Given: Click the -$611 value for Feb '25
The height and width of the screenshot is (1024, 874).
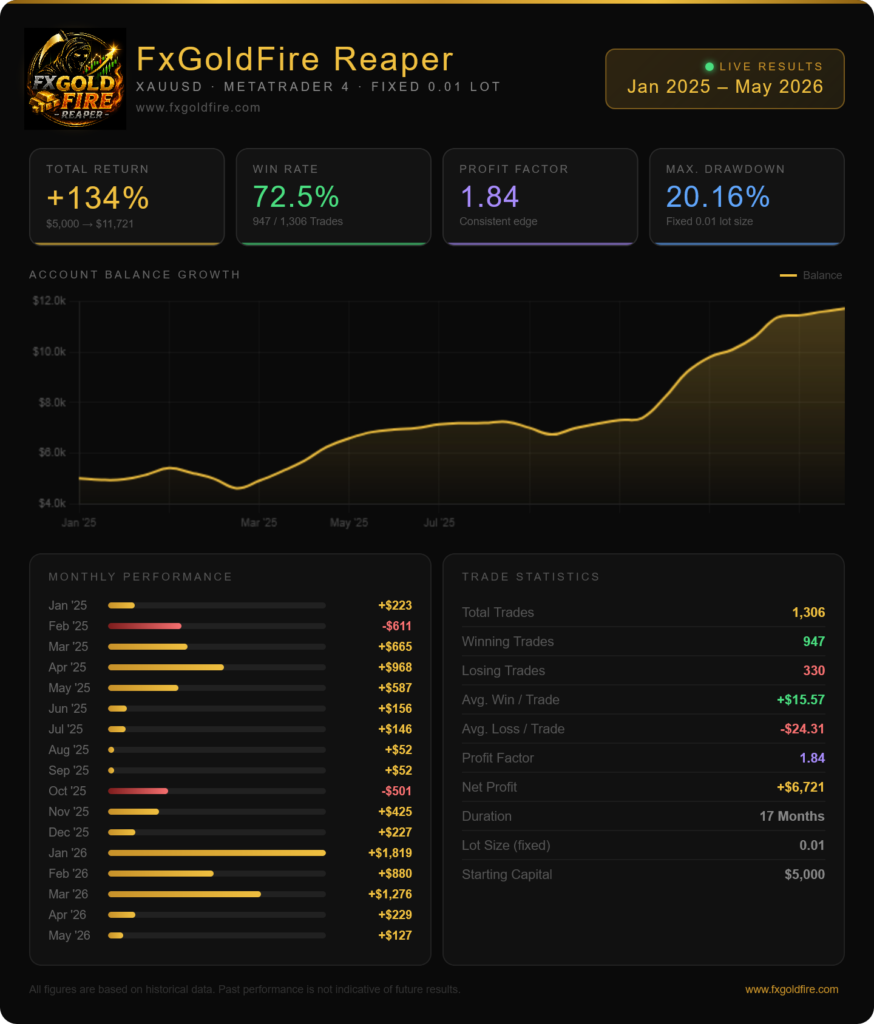Looking at the screenshot, I should point(397,626).
